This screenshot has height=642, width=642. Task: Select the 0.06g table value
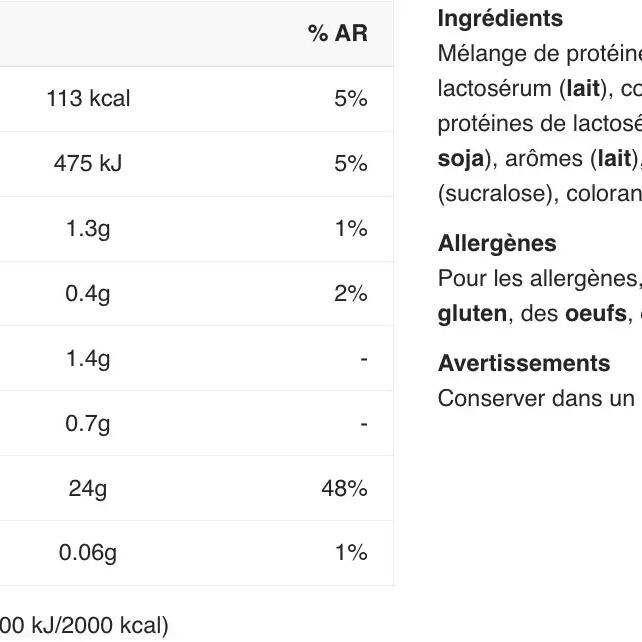[x=88, y=553]
